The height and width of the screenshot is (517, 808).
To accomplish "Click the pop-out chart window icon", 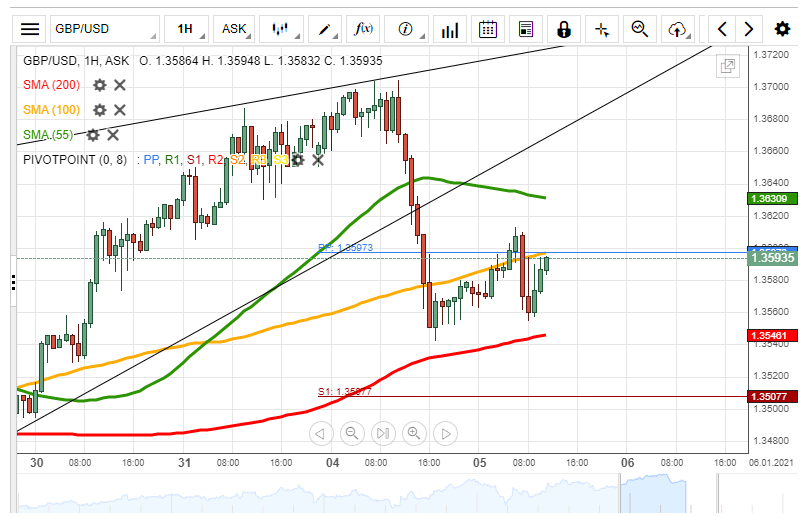I will (x=728, y=67).
